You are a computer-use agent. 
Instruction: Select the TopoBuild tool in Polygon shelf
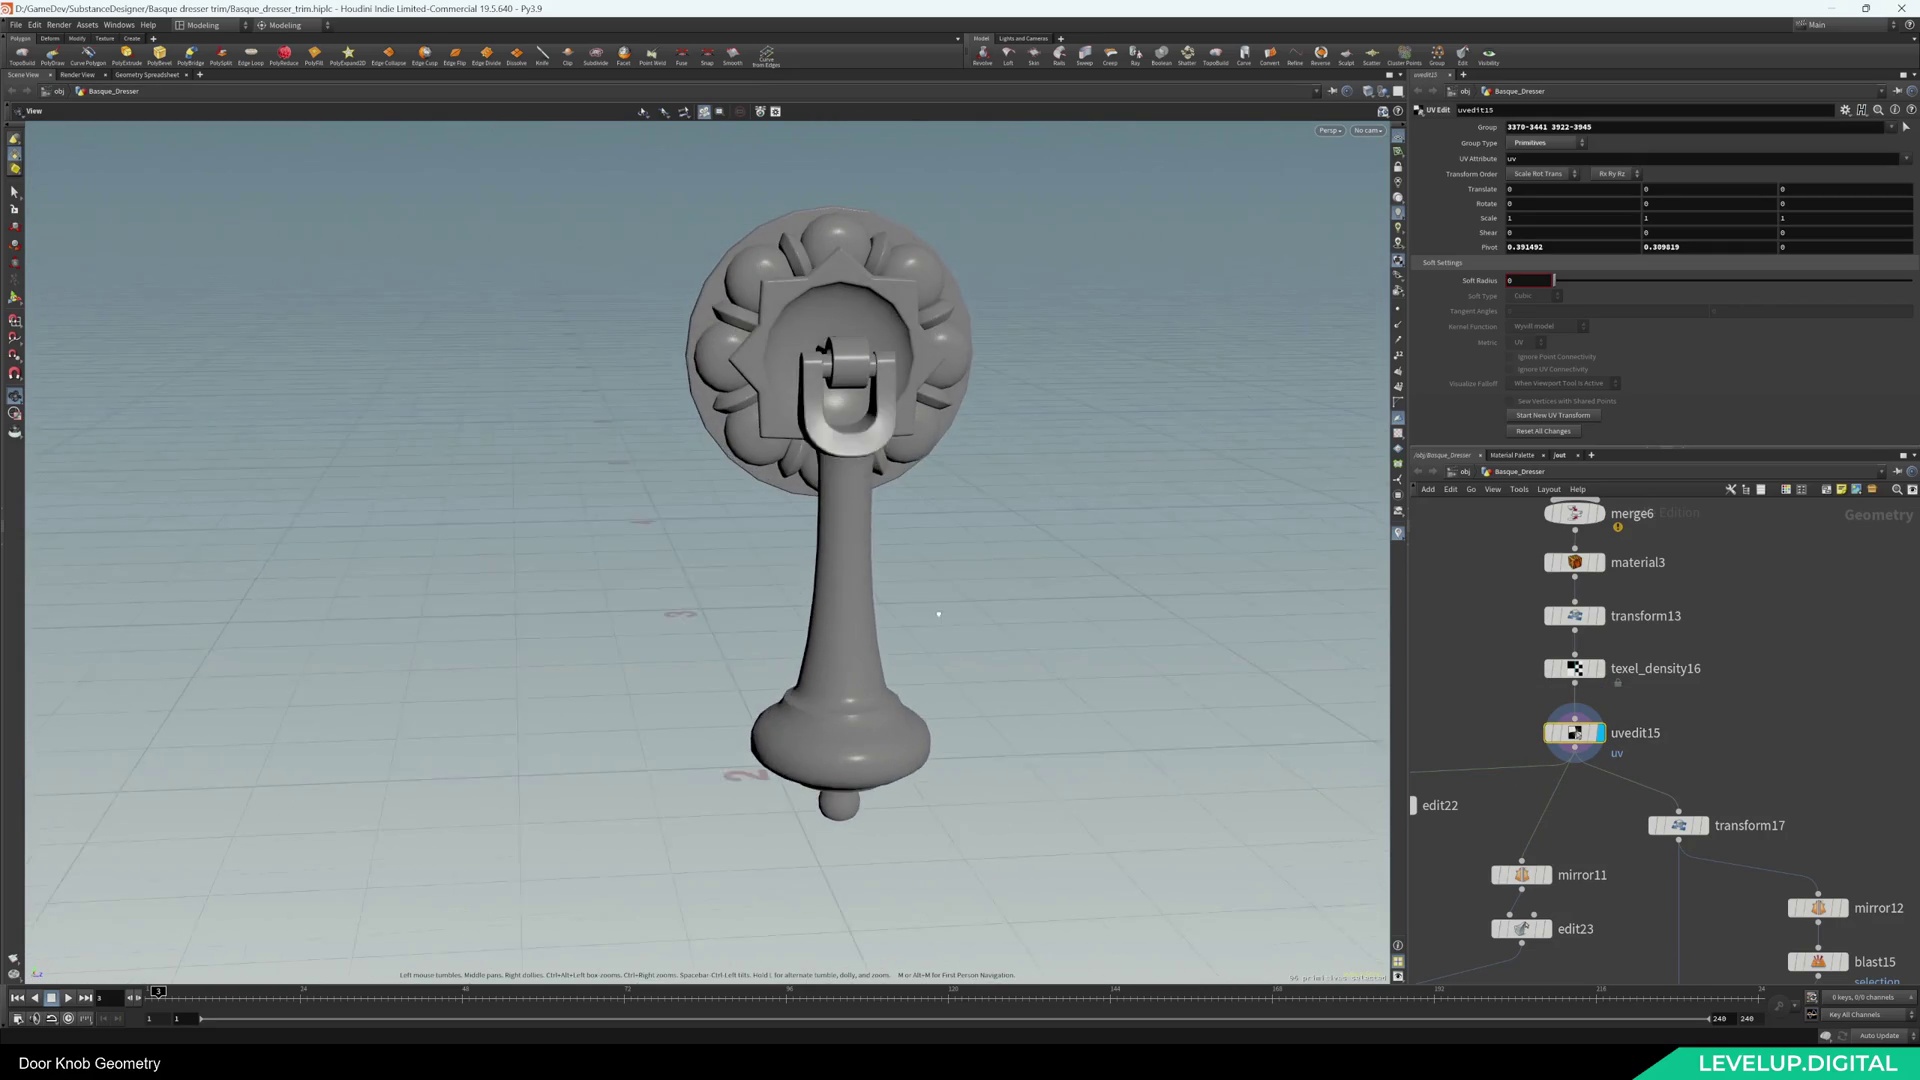(x=22, y=55)
